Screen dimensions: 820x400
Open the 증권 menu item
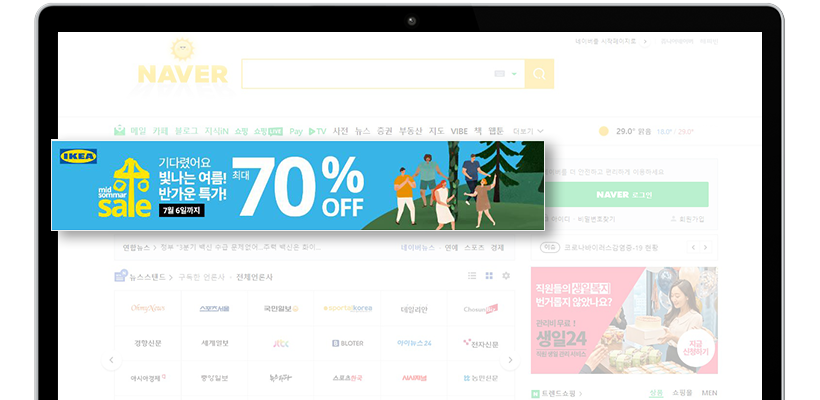tap(385, 131)
